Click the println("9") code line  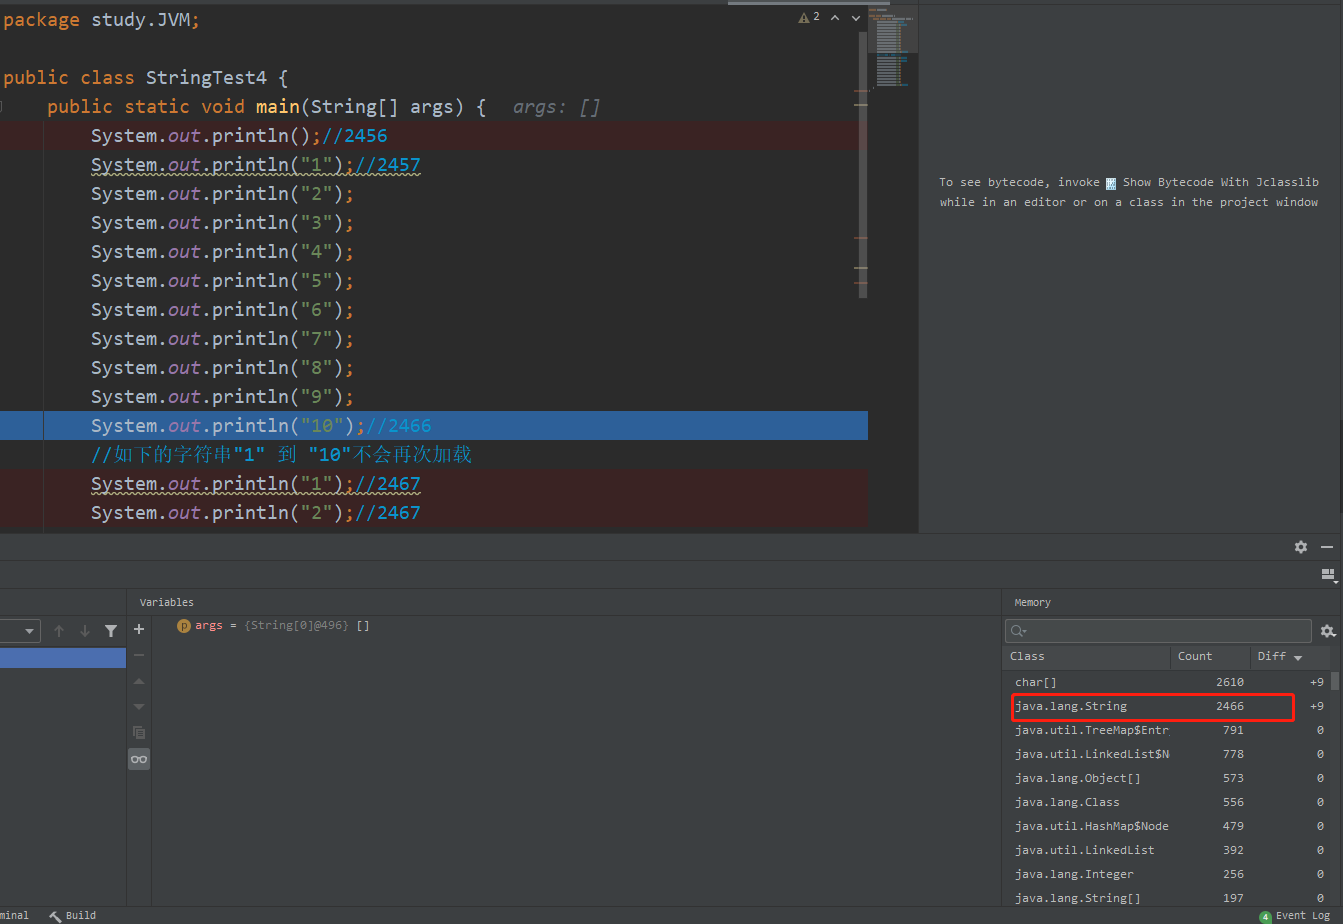coord(222,397)
